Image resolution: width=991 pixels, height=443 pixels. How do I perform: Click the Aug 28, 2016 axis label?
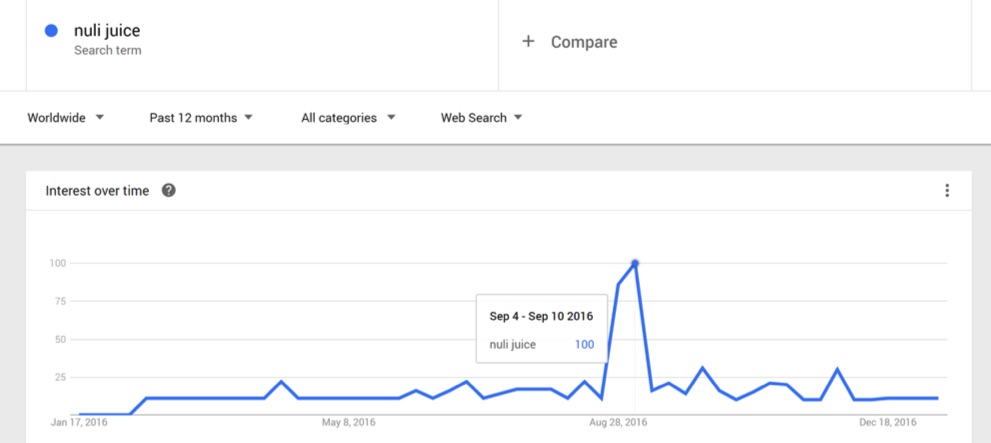tap(619, 422)
